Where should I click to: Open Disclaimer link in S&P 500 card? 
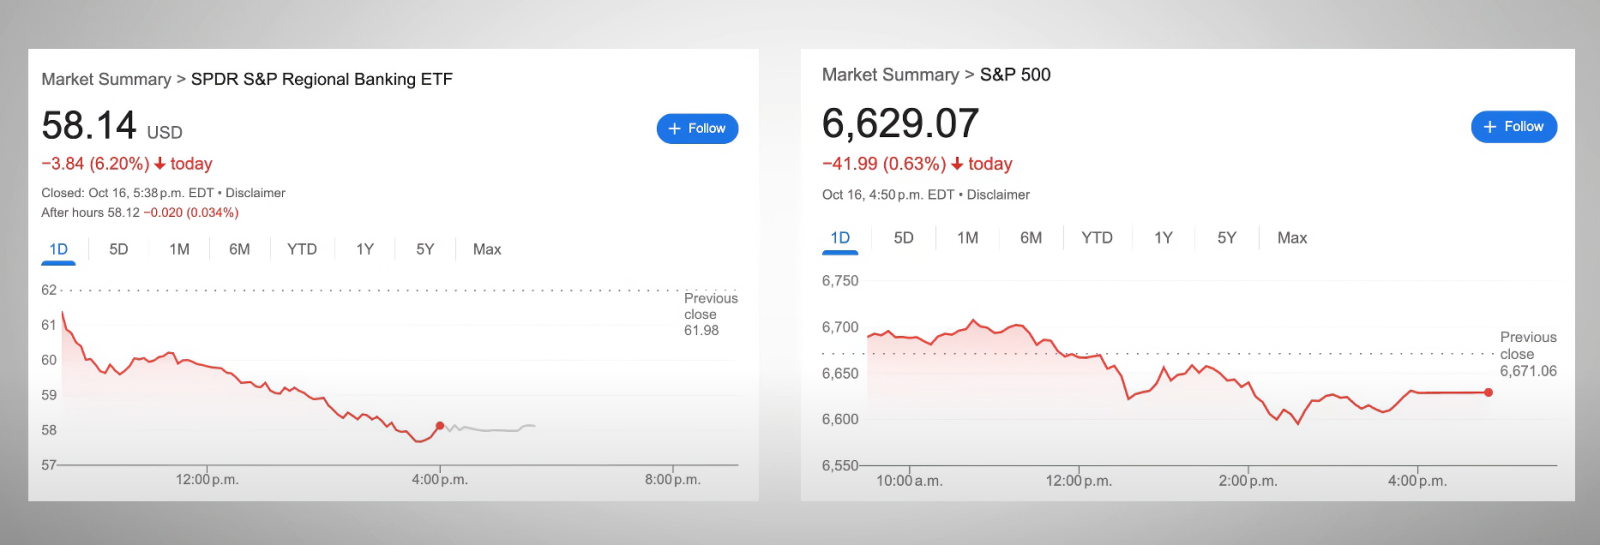998,195
